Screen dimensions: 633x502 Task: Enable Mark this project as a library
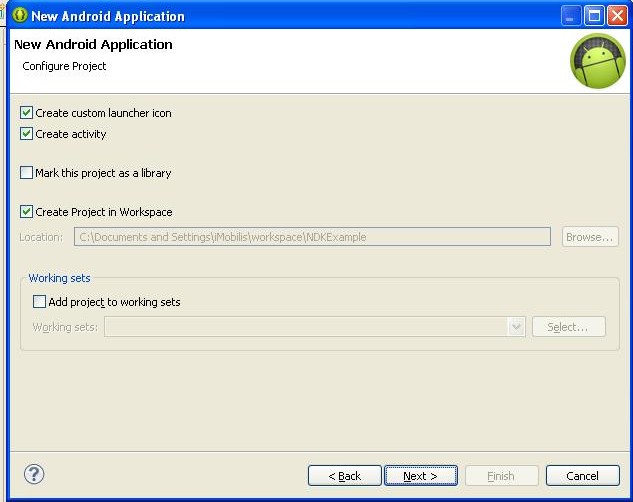click(26, 173)
